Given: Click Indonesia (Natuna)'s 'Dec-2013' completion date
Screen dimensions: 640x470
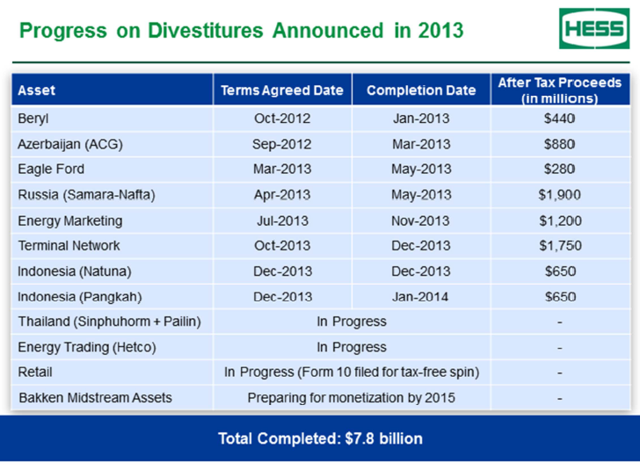Looking at the screenshot, I should pyautogui.click(x=421, y=271).
